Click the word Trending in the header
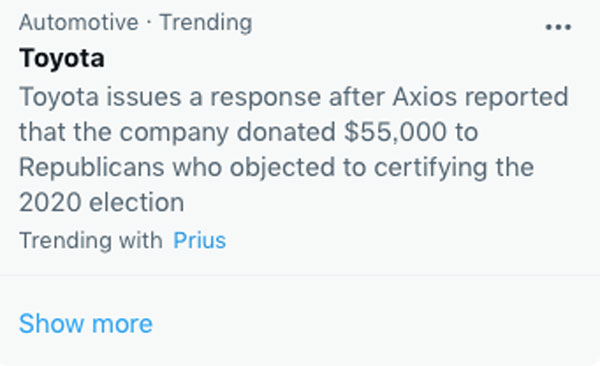The width and height of the screenshot is (600, 366). (206, 23)
